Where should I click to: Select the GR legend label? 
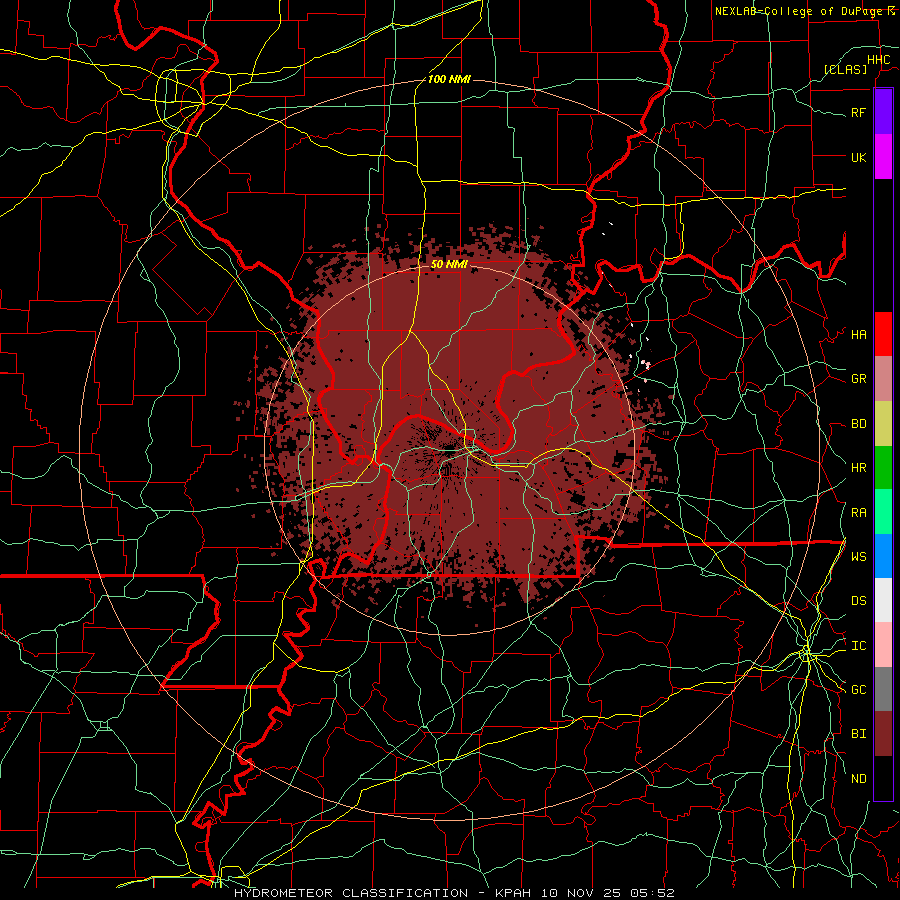coord(858,379)
